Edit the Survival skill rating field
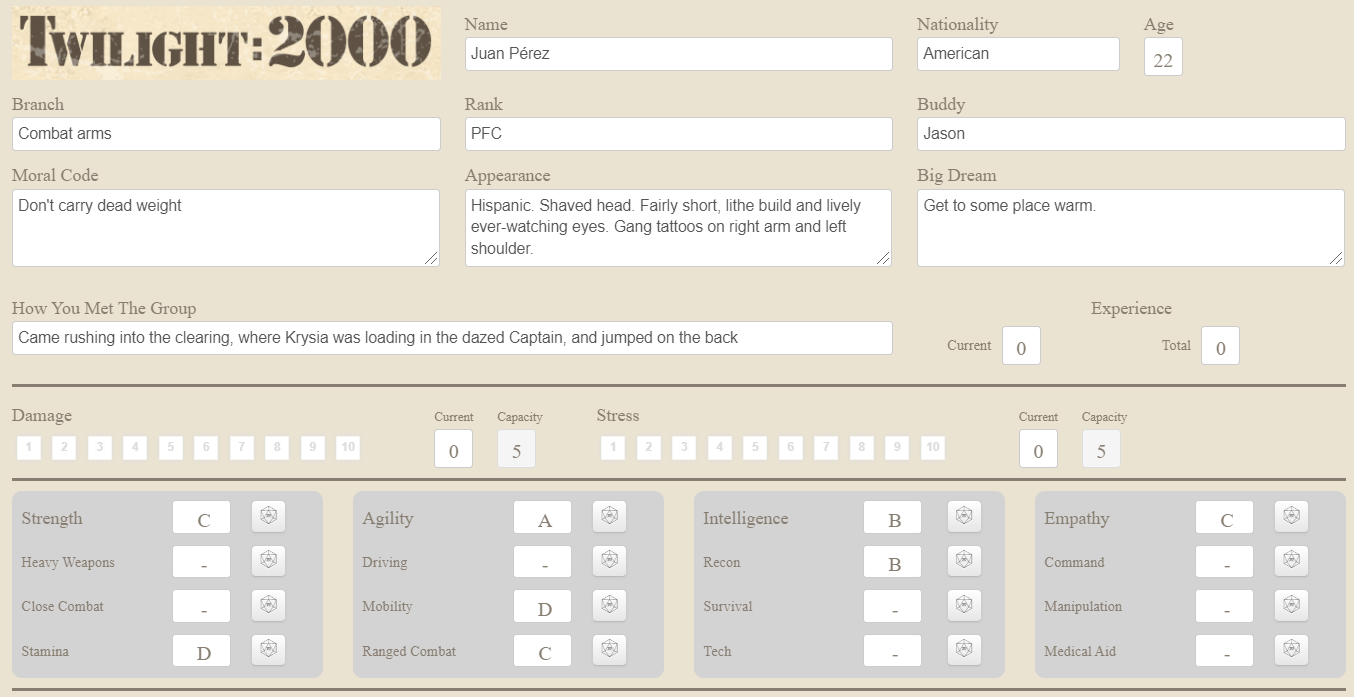This screenshot has width=1354, height=697. (891, 606)
